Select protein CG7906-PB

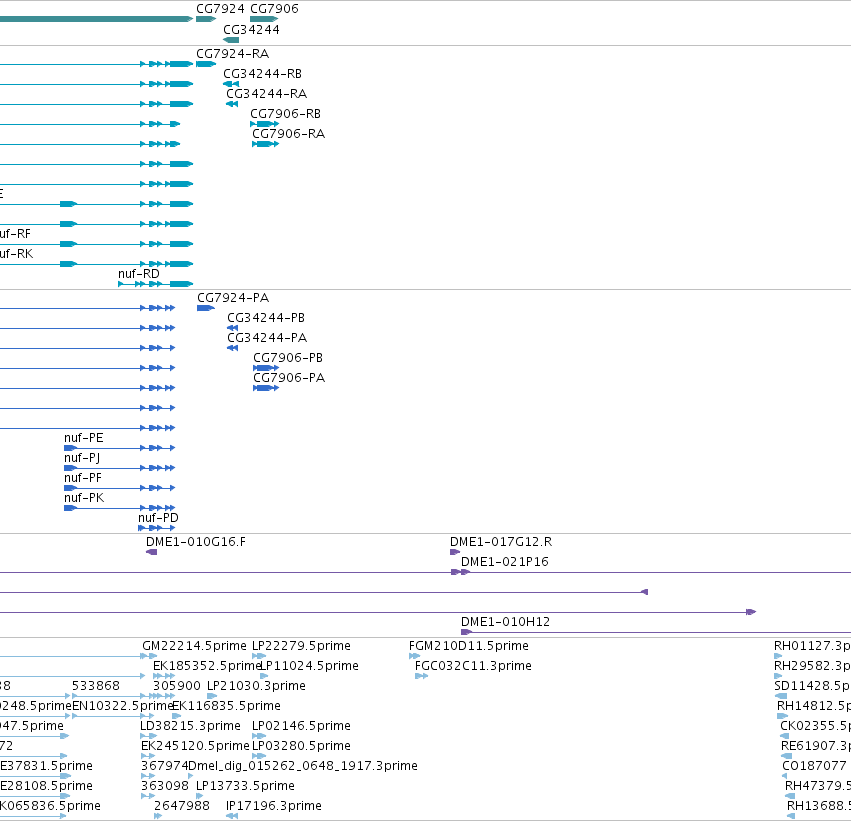pos(288,358)
